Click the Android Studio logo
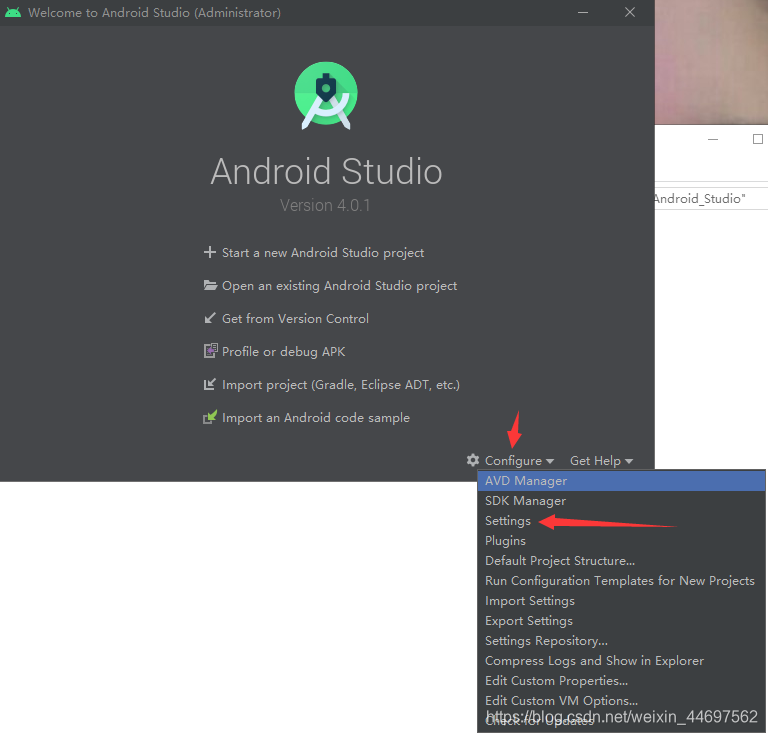The height and width of the screenshot is (736, 768). pos(326,95)
